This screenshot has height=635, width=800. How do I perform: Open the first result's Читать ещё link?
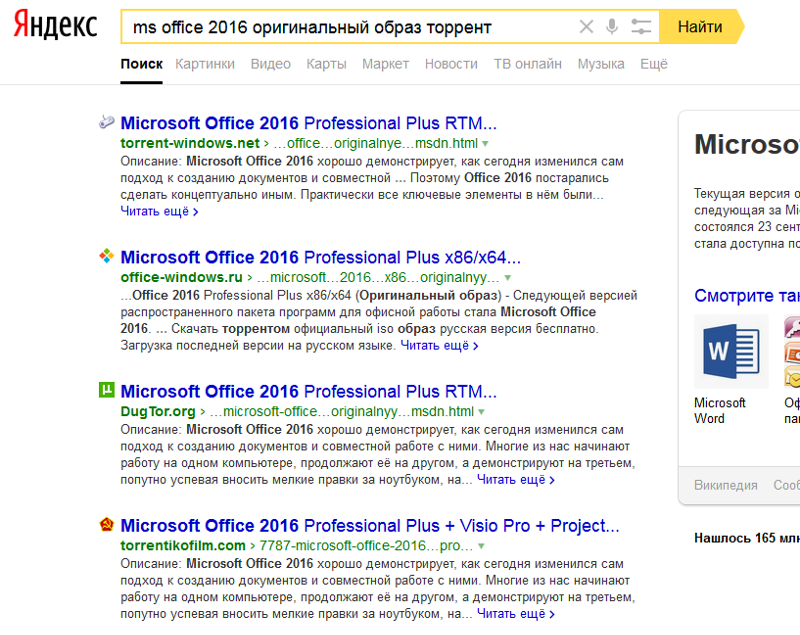[159, 211]
